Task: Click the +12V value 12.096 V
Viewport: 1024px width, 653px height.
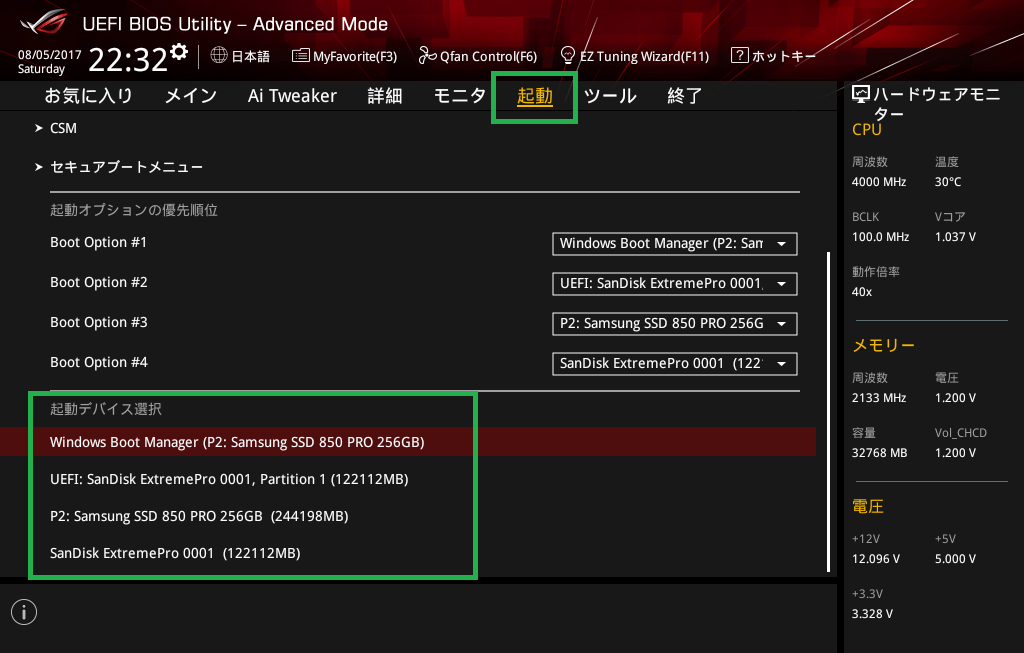Action: coord(876,559)
